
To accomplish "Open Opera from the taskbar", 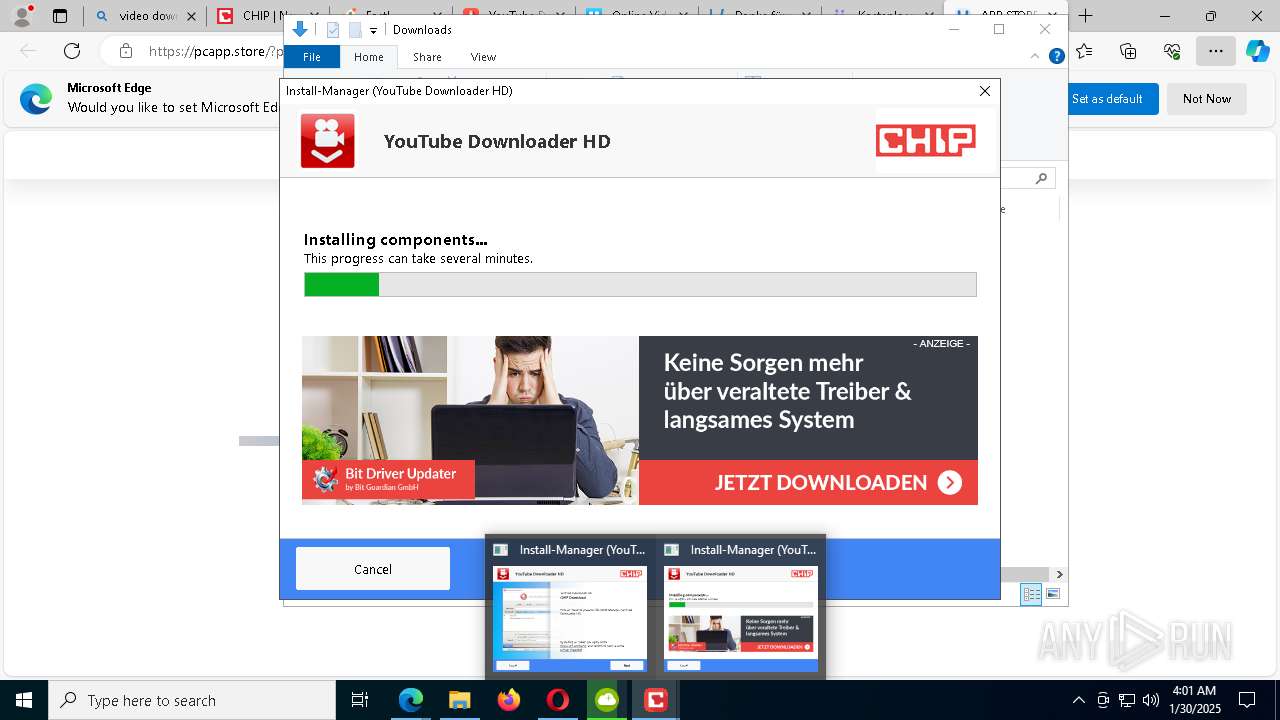I will 557,700.
